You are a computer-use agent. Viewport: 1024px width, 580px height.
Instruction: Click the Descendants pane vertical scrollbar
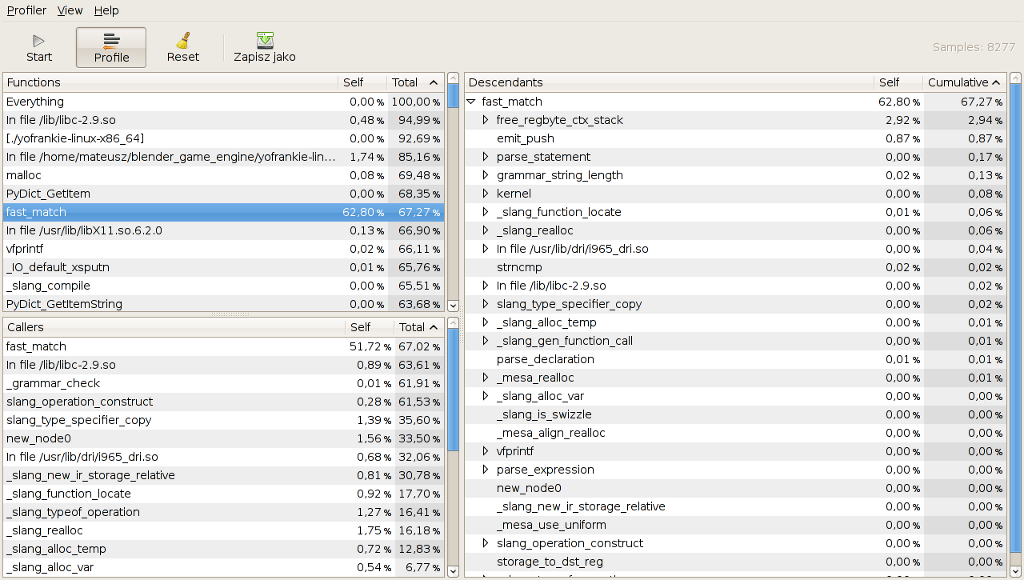coord(1015,200)
